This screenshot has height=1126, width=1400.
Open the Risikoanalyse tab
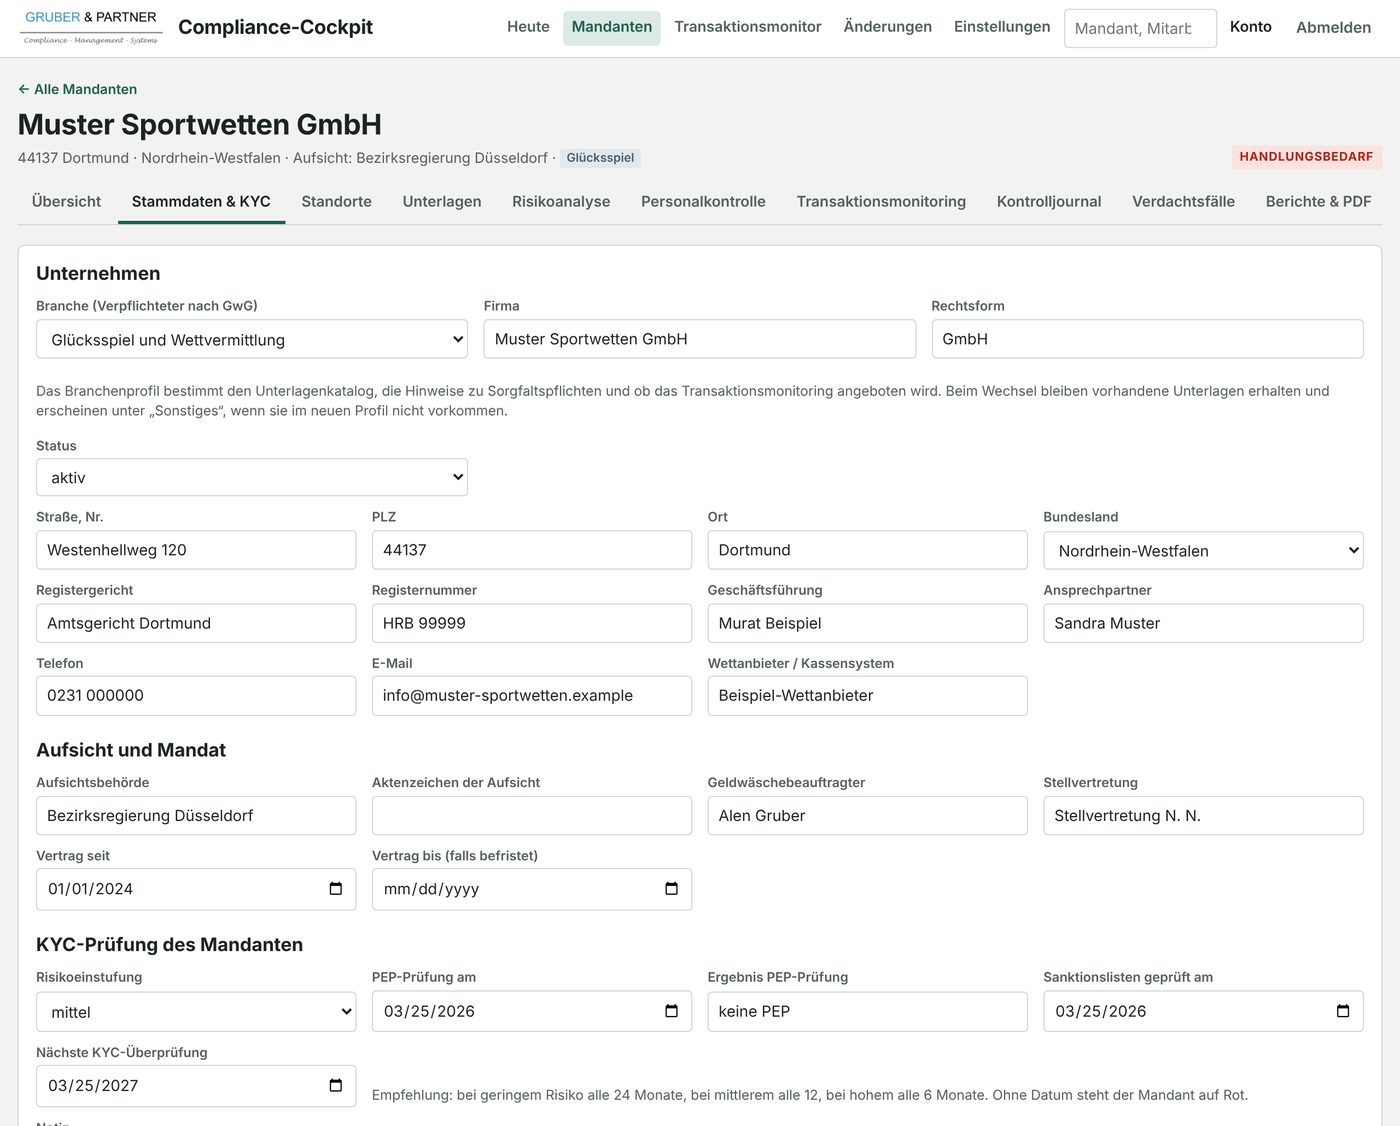click(x=561, y=201)
